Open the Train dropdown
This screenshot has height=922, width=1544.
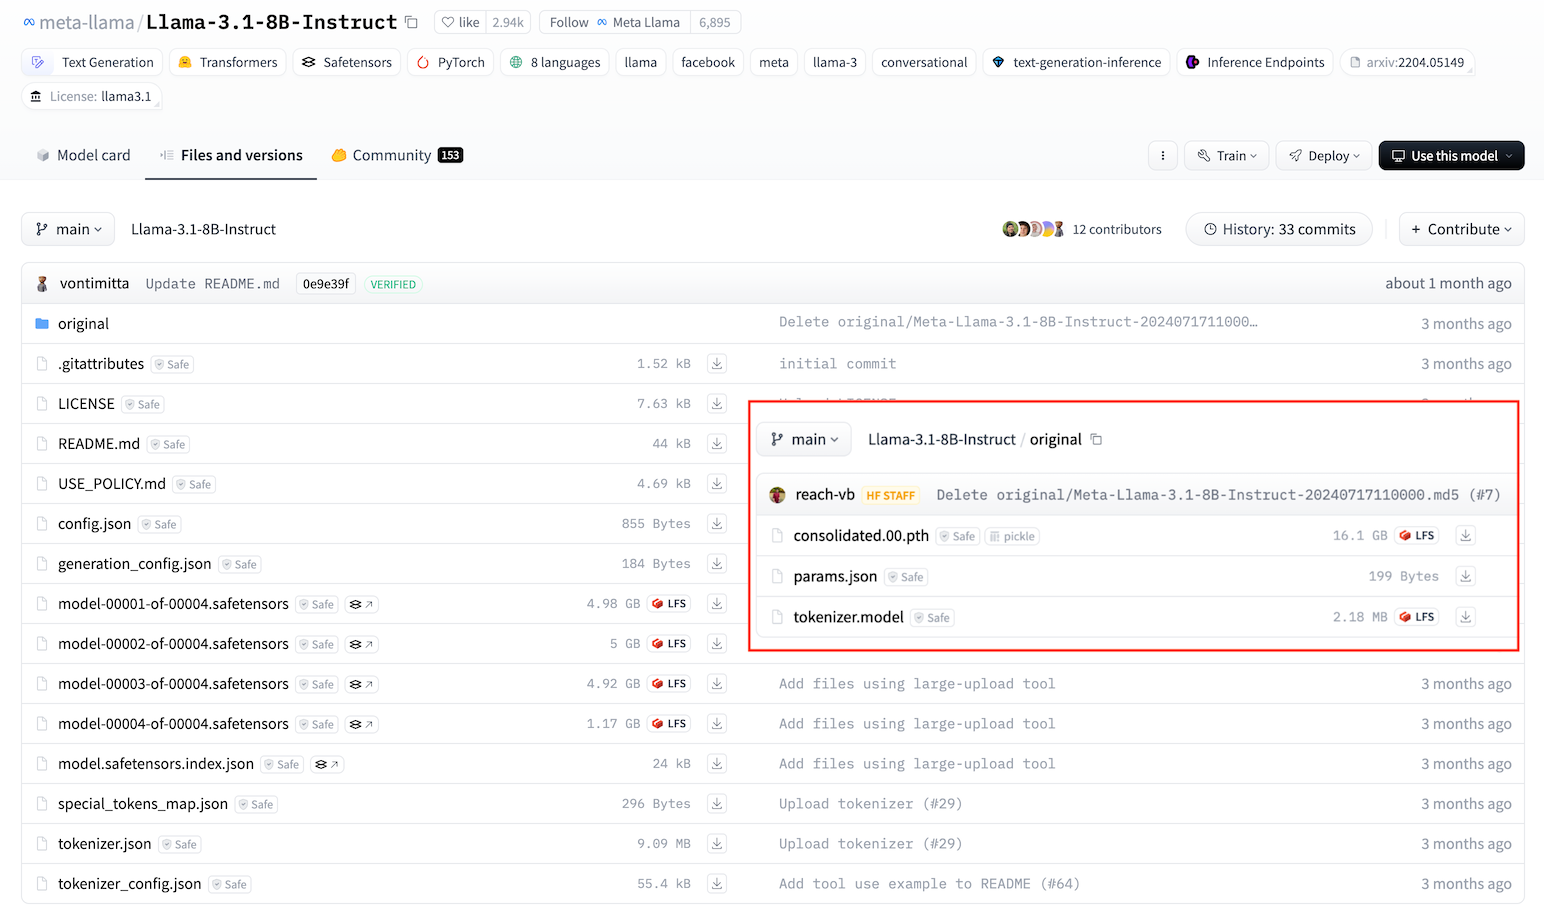[1227, 156]
